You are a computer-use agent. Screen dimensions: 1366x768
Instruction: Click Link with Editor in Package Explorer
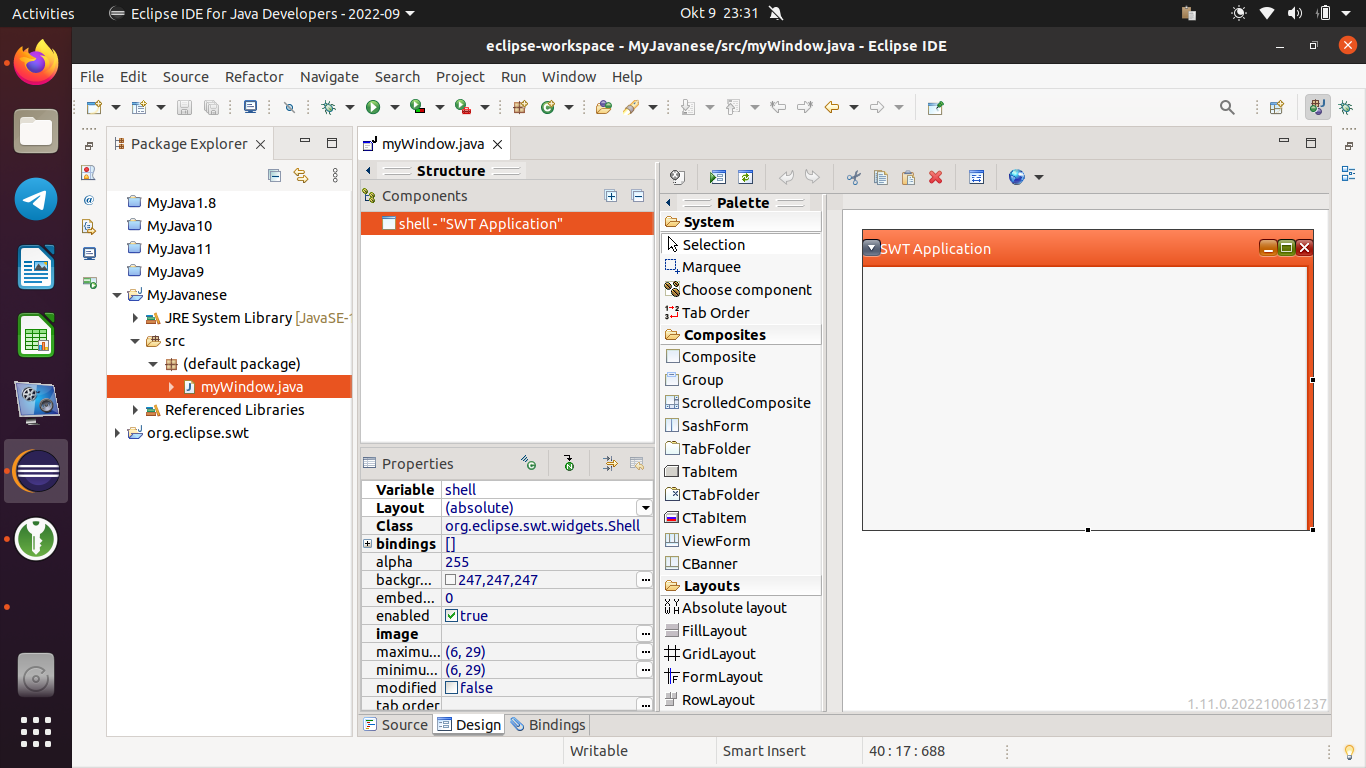click(x=301, y=175)
